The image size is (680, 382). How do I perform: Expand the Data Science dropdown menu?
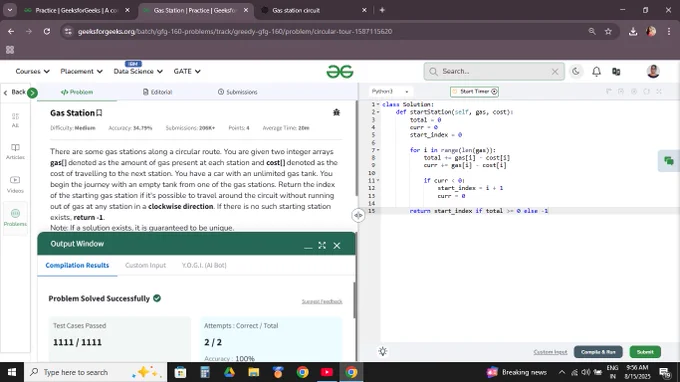138,71
